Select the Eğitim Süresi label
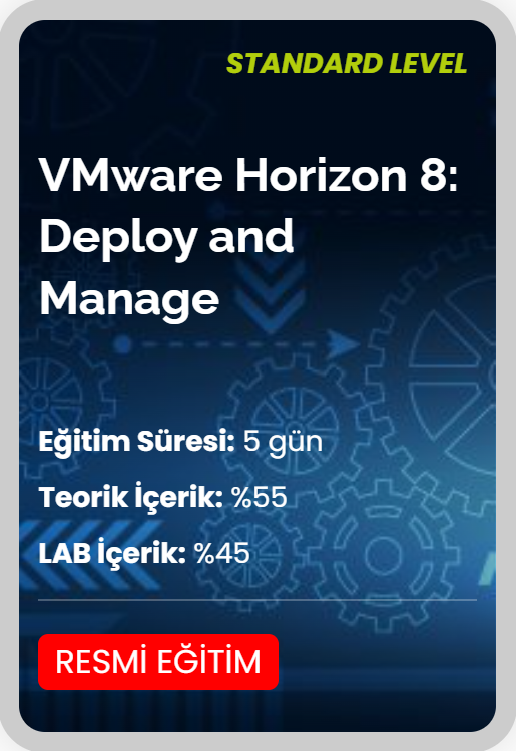The width and height of the screenshot is (516, 751). pyautogui.click(x=137, y=442)
